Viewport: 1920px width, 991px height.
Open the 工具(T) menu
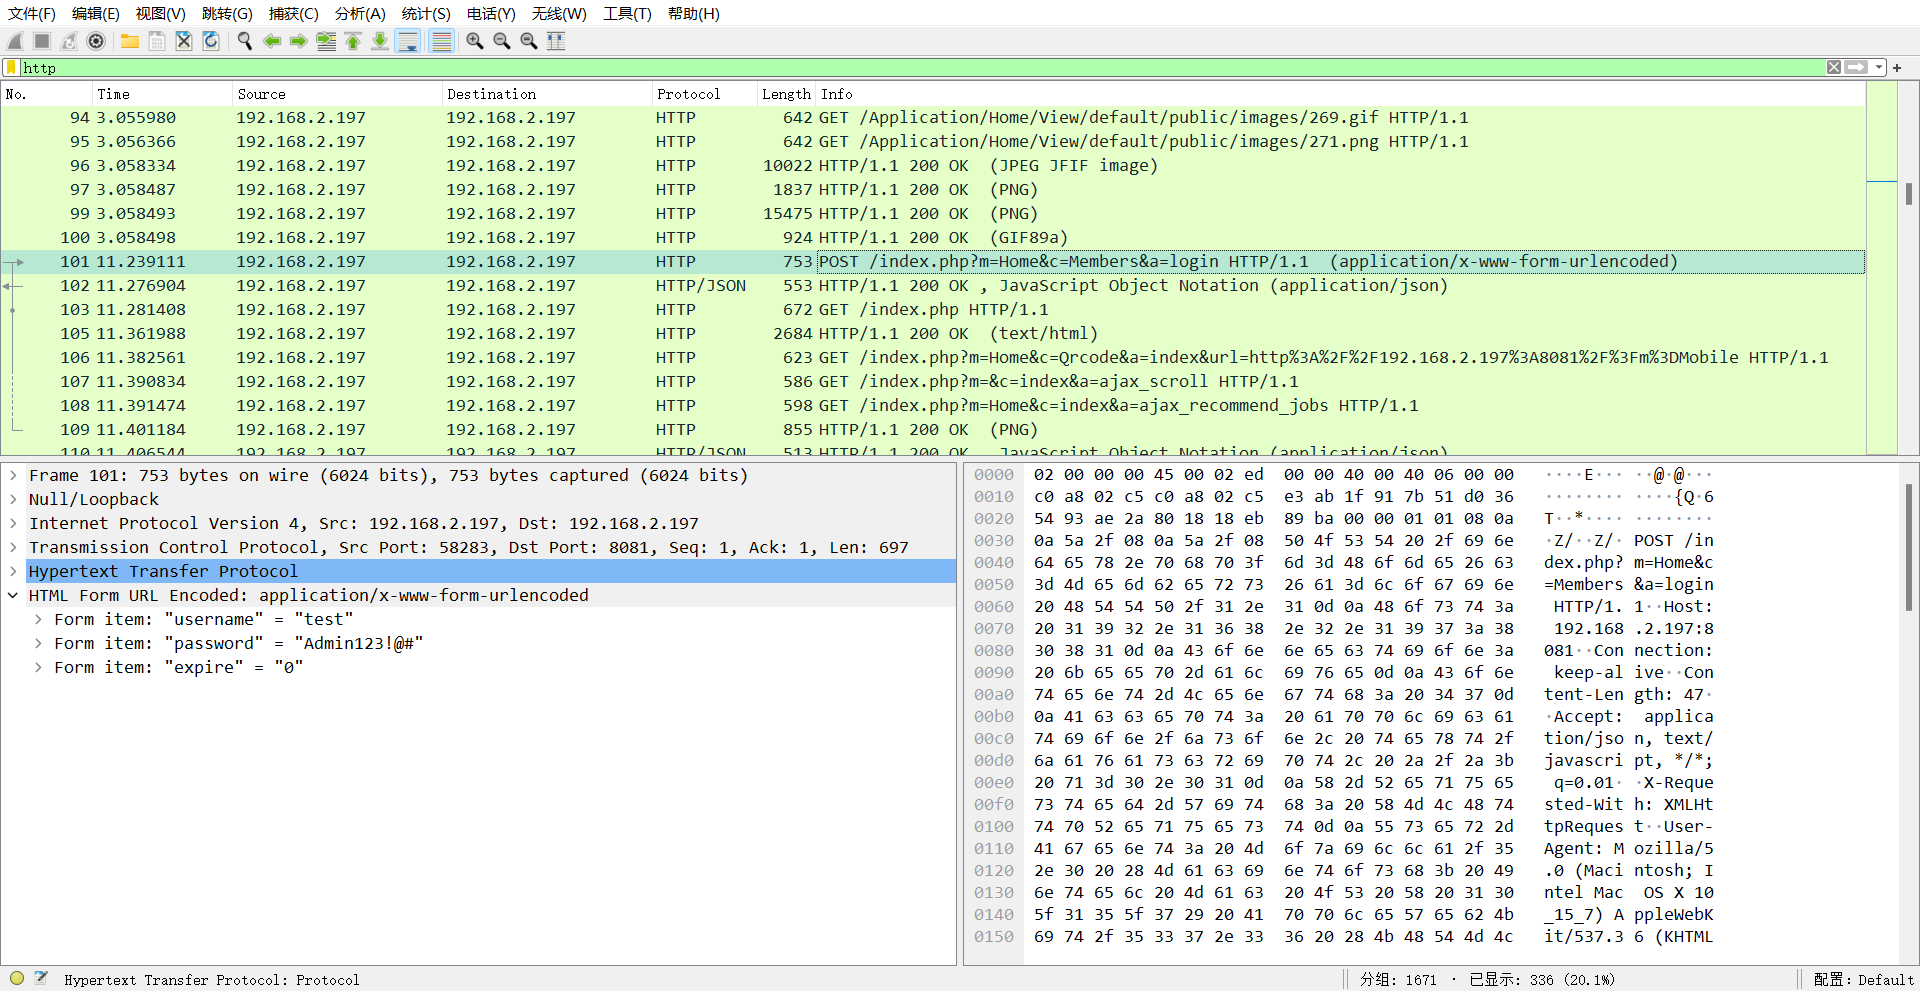pos(627,13)
